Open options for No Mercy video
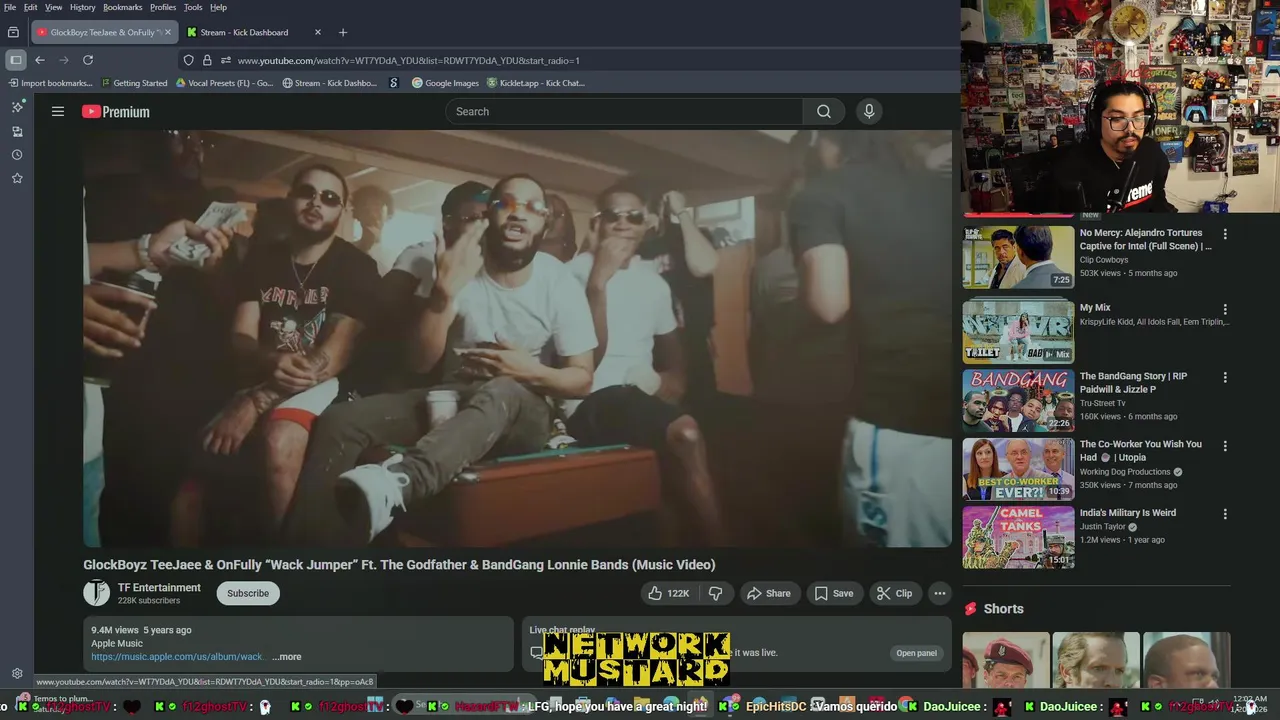This screenshot has width=1280, height=720. tap(1225, 234)
